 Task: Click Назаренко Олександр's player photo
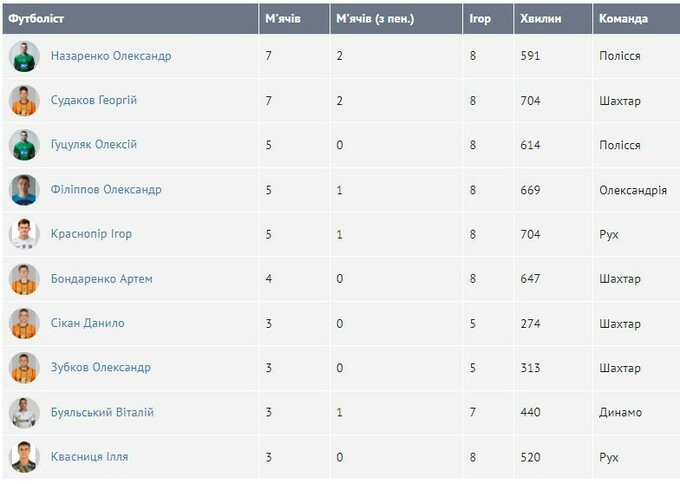[24, 56]
